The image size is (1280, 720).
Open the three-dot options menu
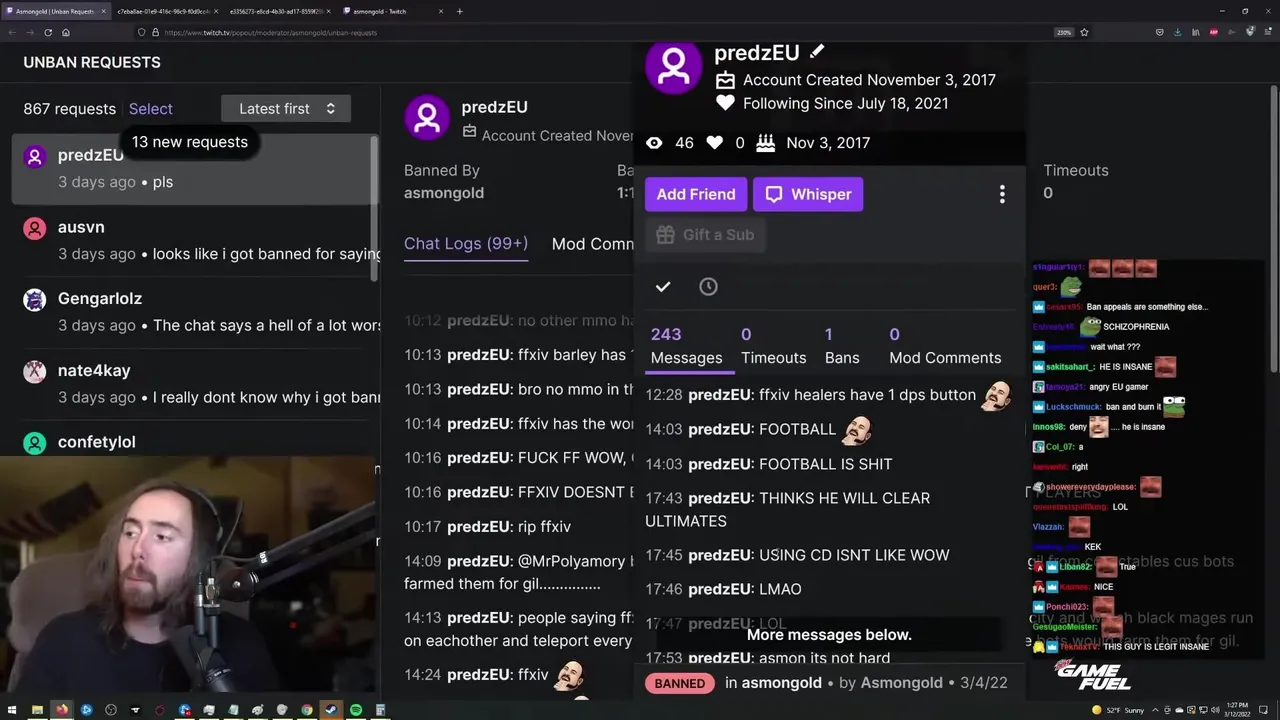pyautogui.click(x=1002, y=194)
